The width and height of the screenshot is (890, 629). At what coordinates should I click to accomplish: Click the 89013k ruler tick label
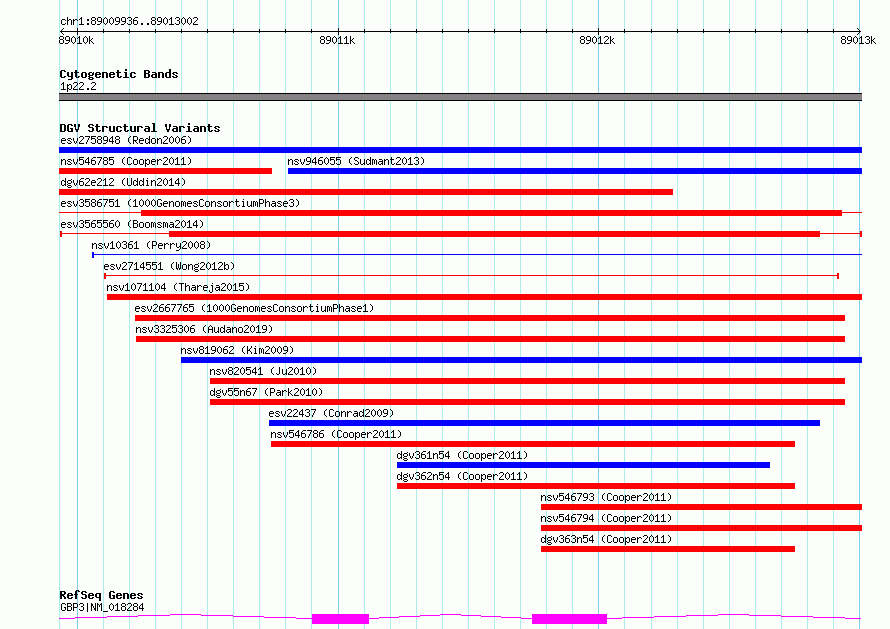pyautogui.click(x=858, y=40)
